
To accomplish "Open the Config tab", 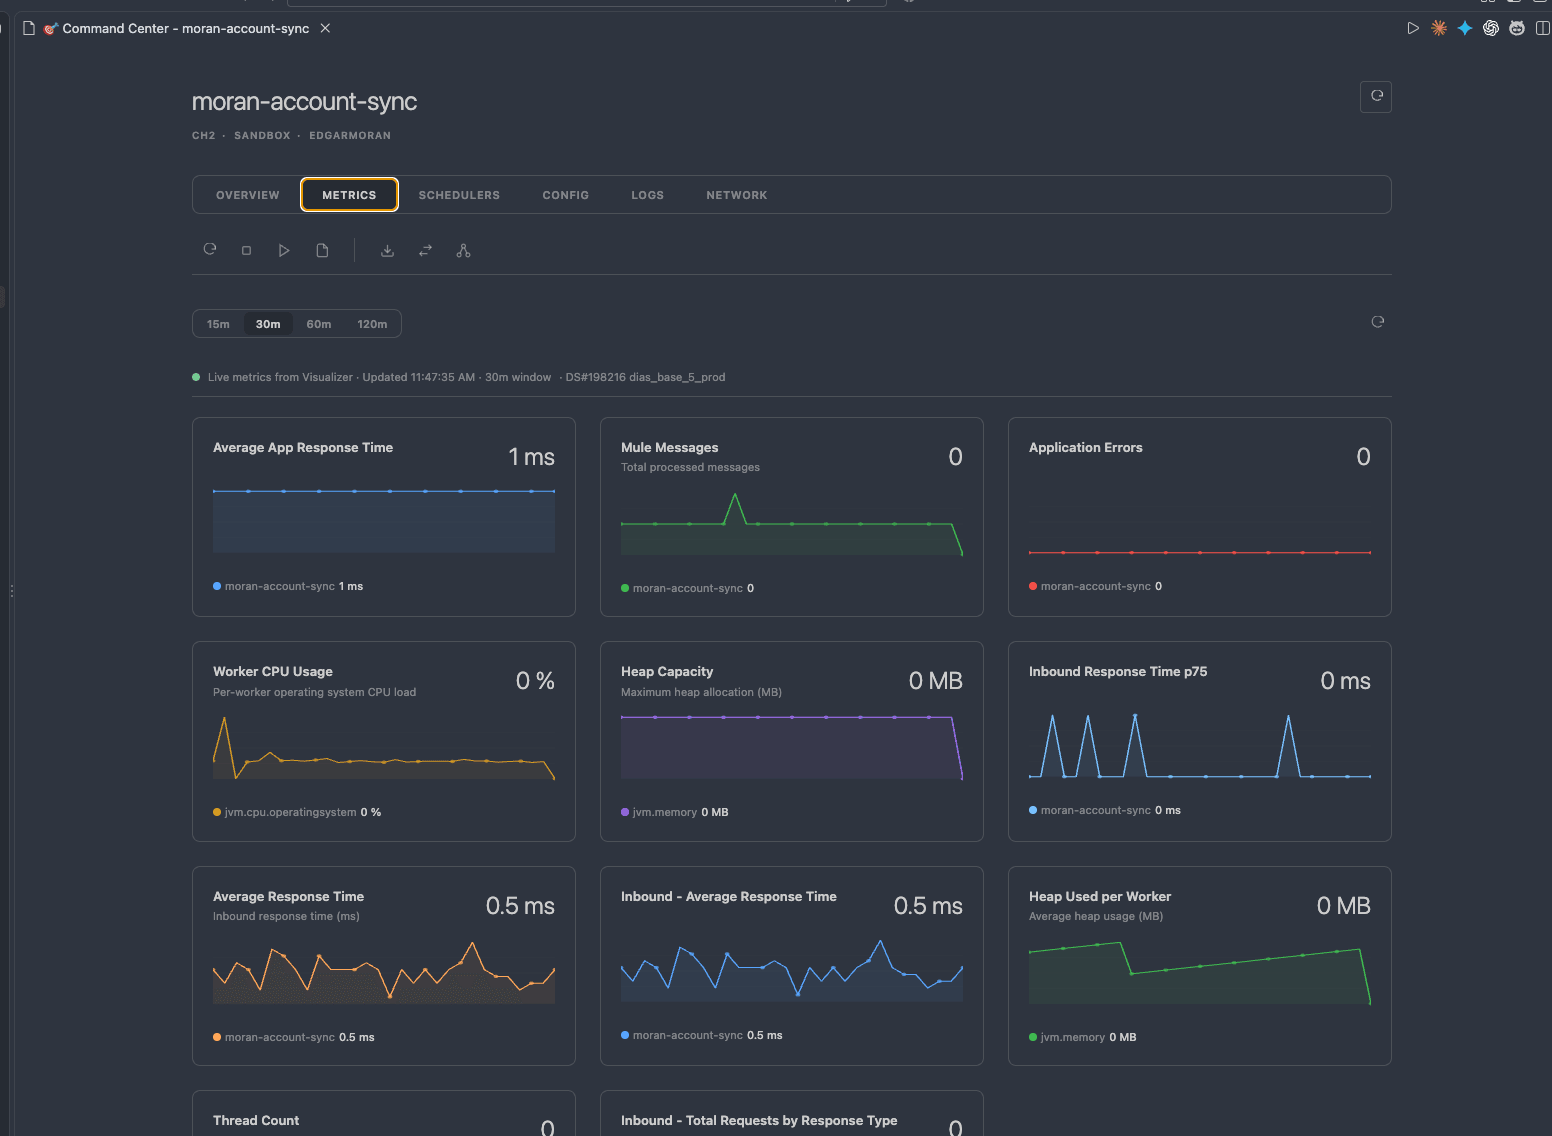I will click(566, 195).
